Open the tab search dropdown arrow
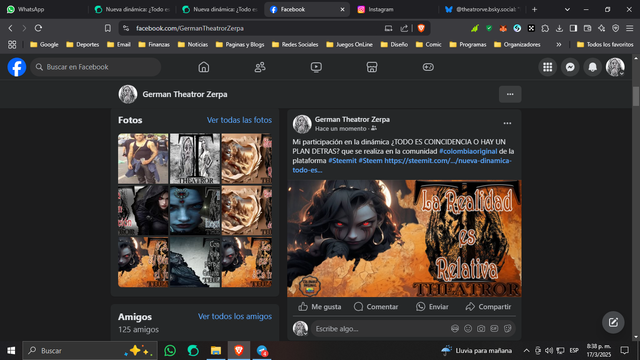The height and width of the screenshot is (360, 640). [x=567, y=9]
